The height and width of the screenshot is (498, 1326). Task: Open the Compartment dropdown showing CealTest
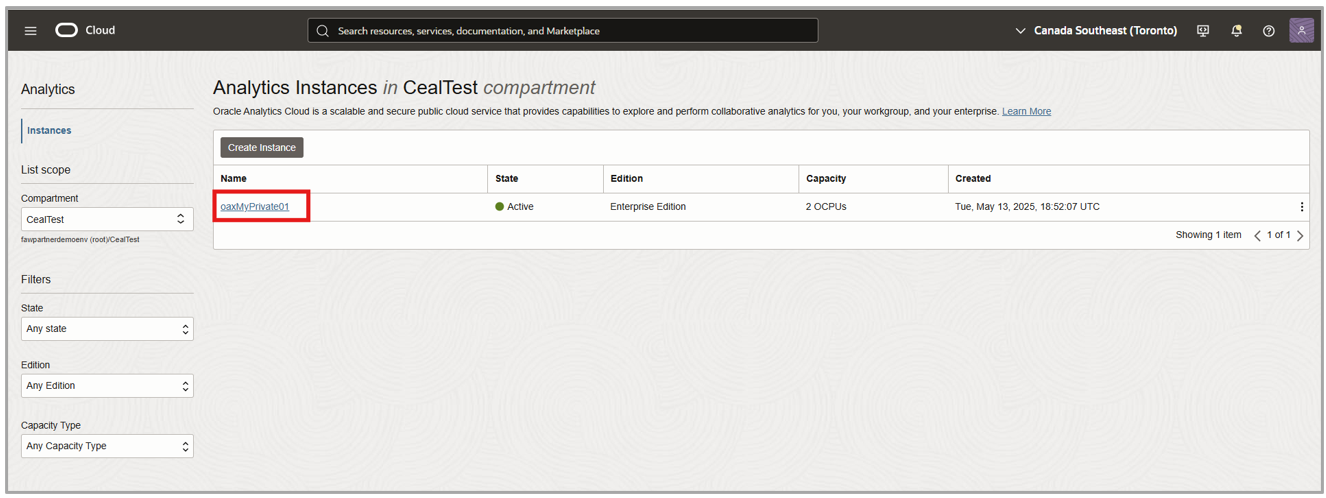pos(107,219)
